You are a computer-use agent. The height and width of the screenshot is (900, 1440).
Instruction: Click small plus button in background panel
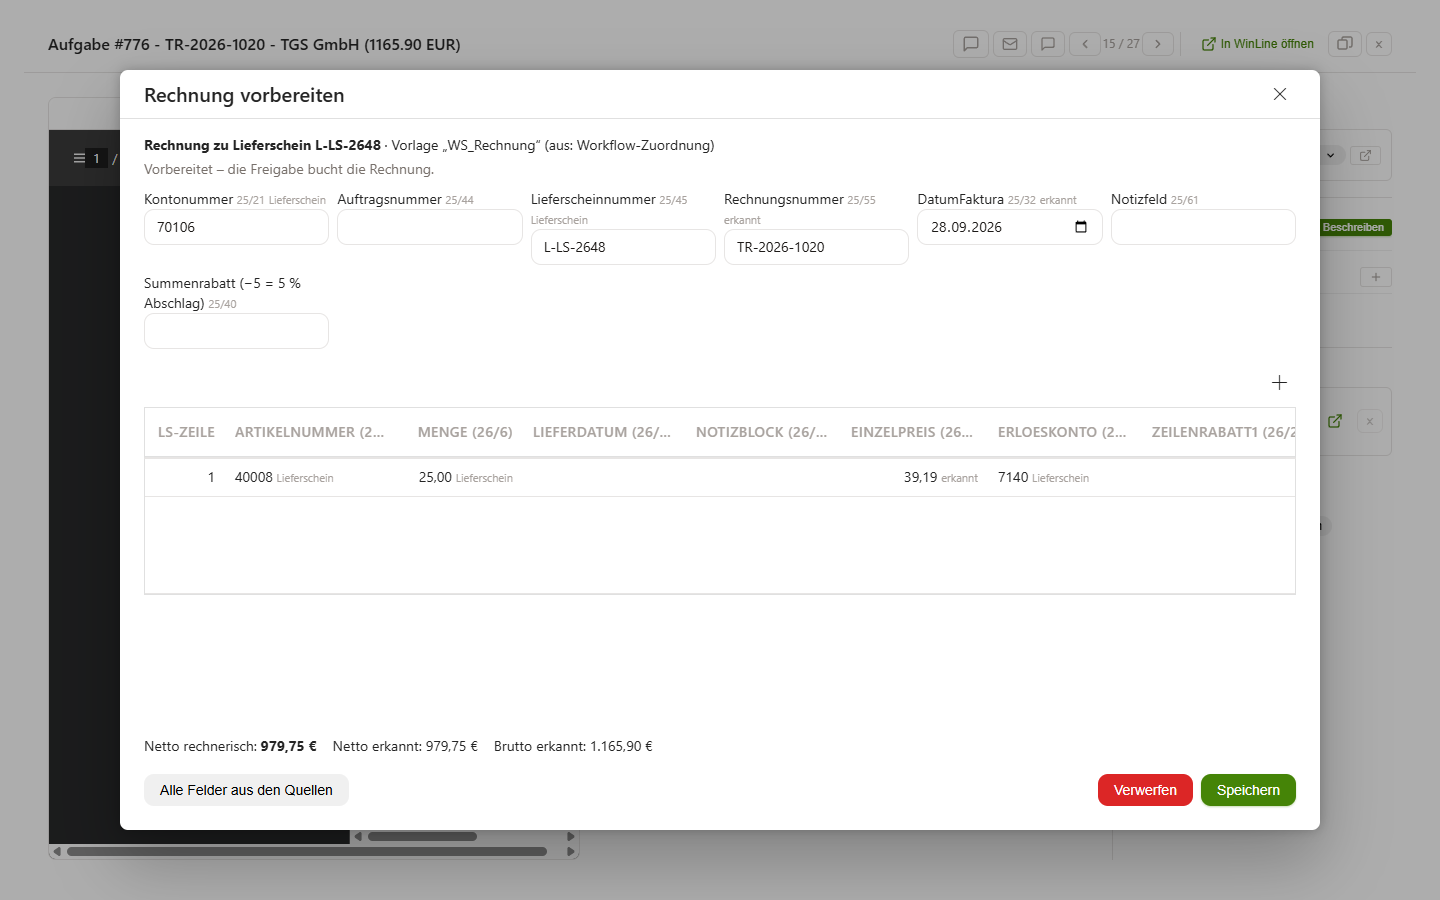click(1376, 277)
